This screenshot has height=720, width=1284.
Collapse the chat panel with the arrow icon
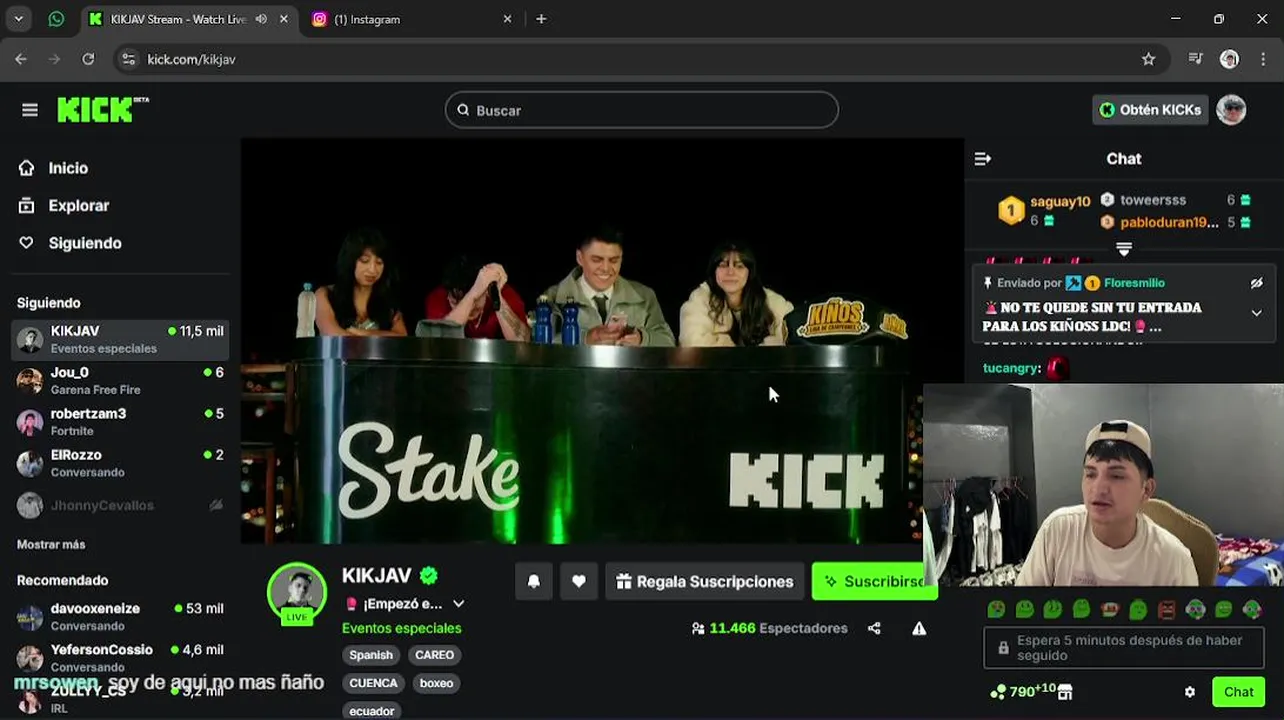pos(983,159)
